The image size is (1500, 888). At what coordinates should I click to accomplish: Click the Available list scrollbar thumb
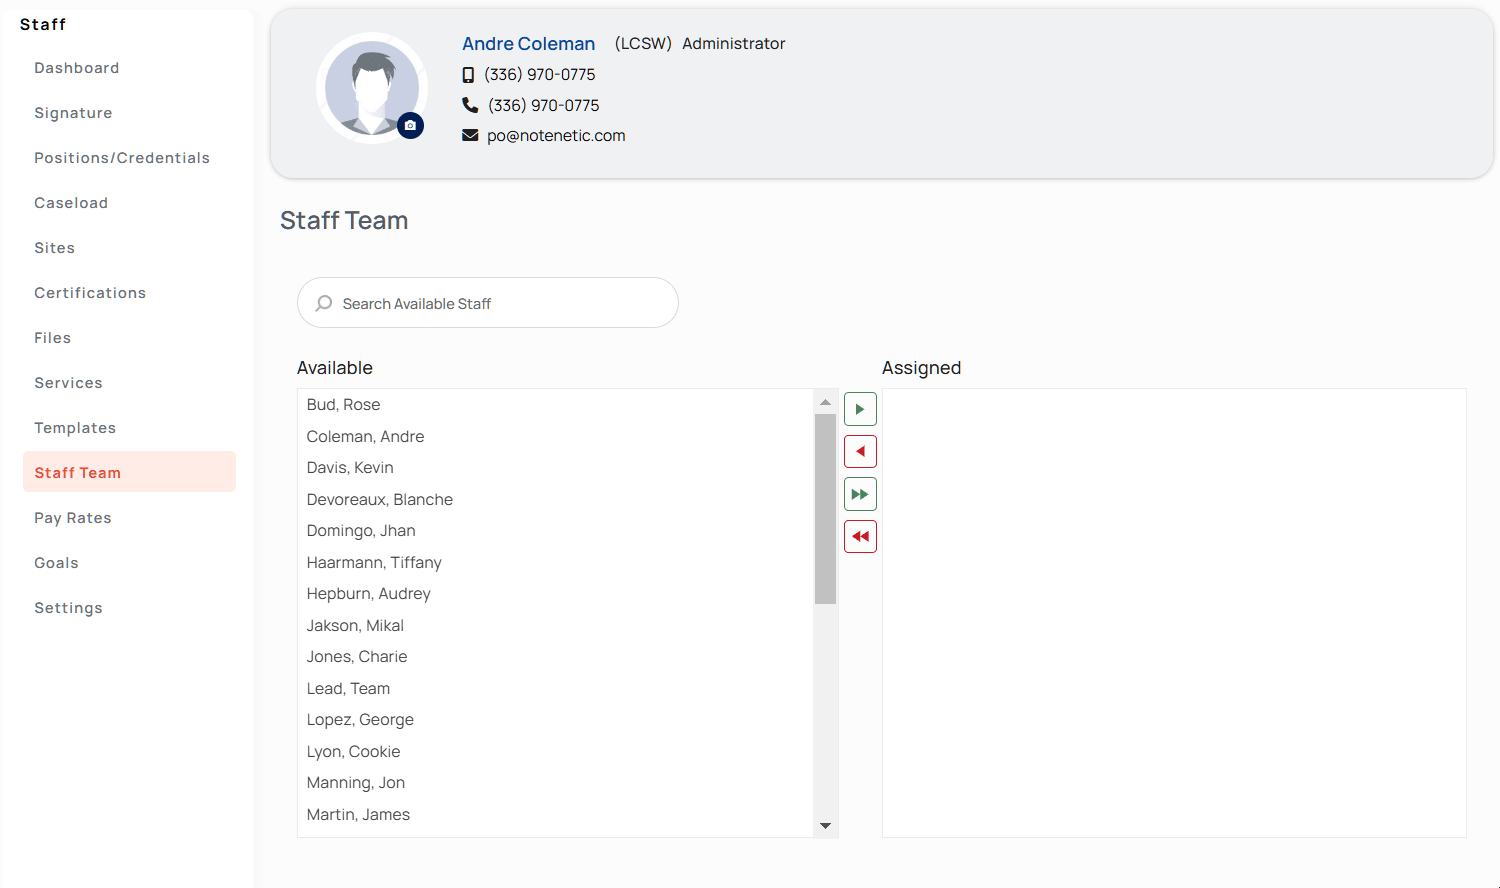click(x=825, y=509)
